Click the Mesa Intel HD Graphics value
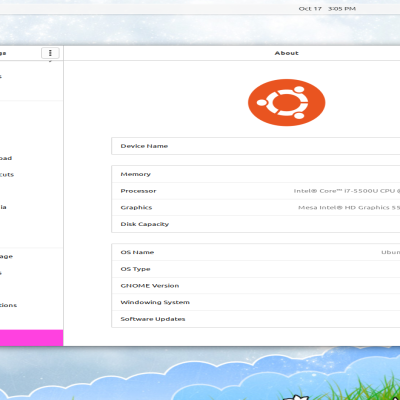This screenshot has width=400, height=400. click(x=349, y=208)
